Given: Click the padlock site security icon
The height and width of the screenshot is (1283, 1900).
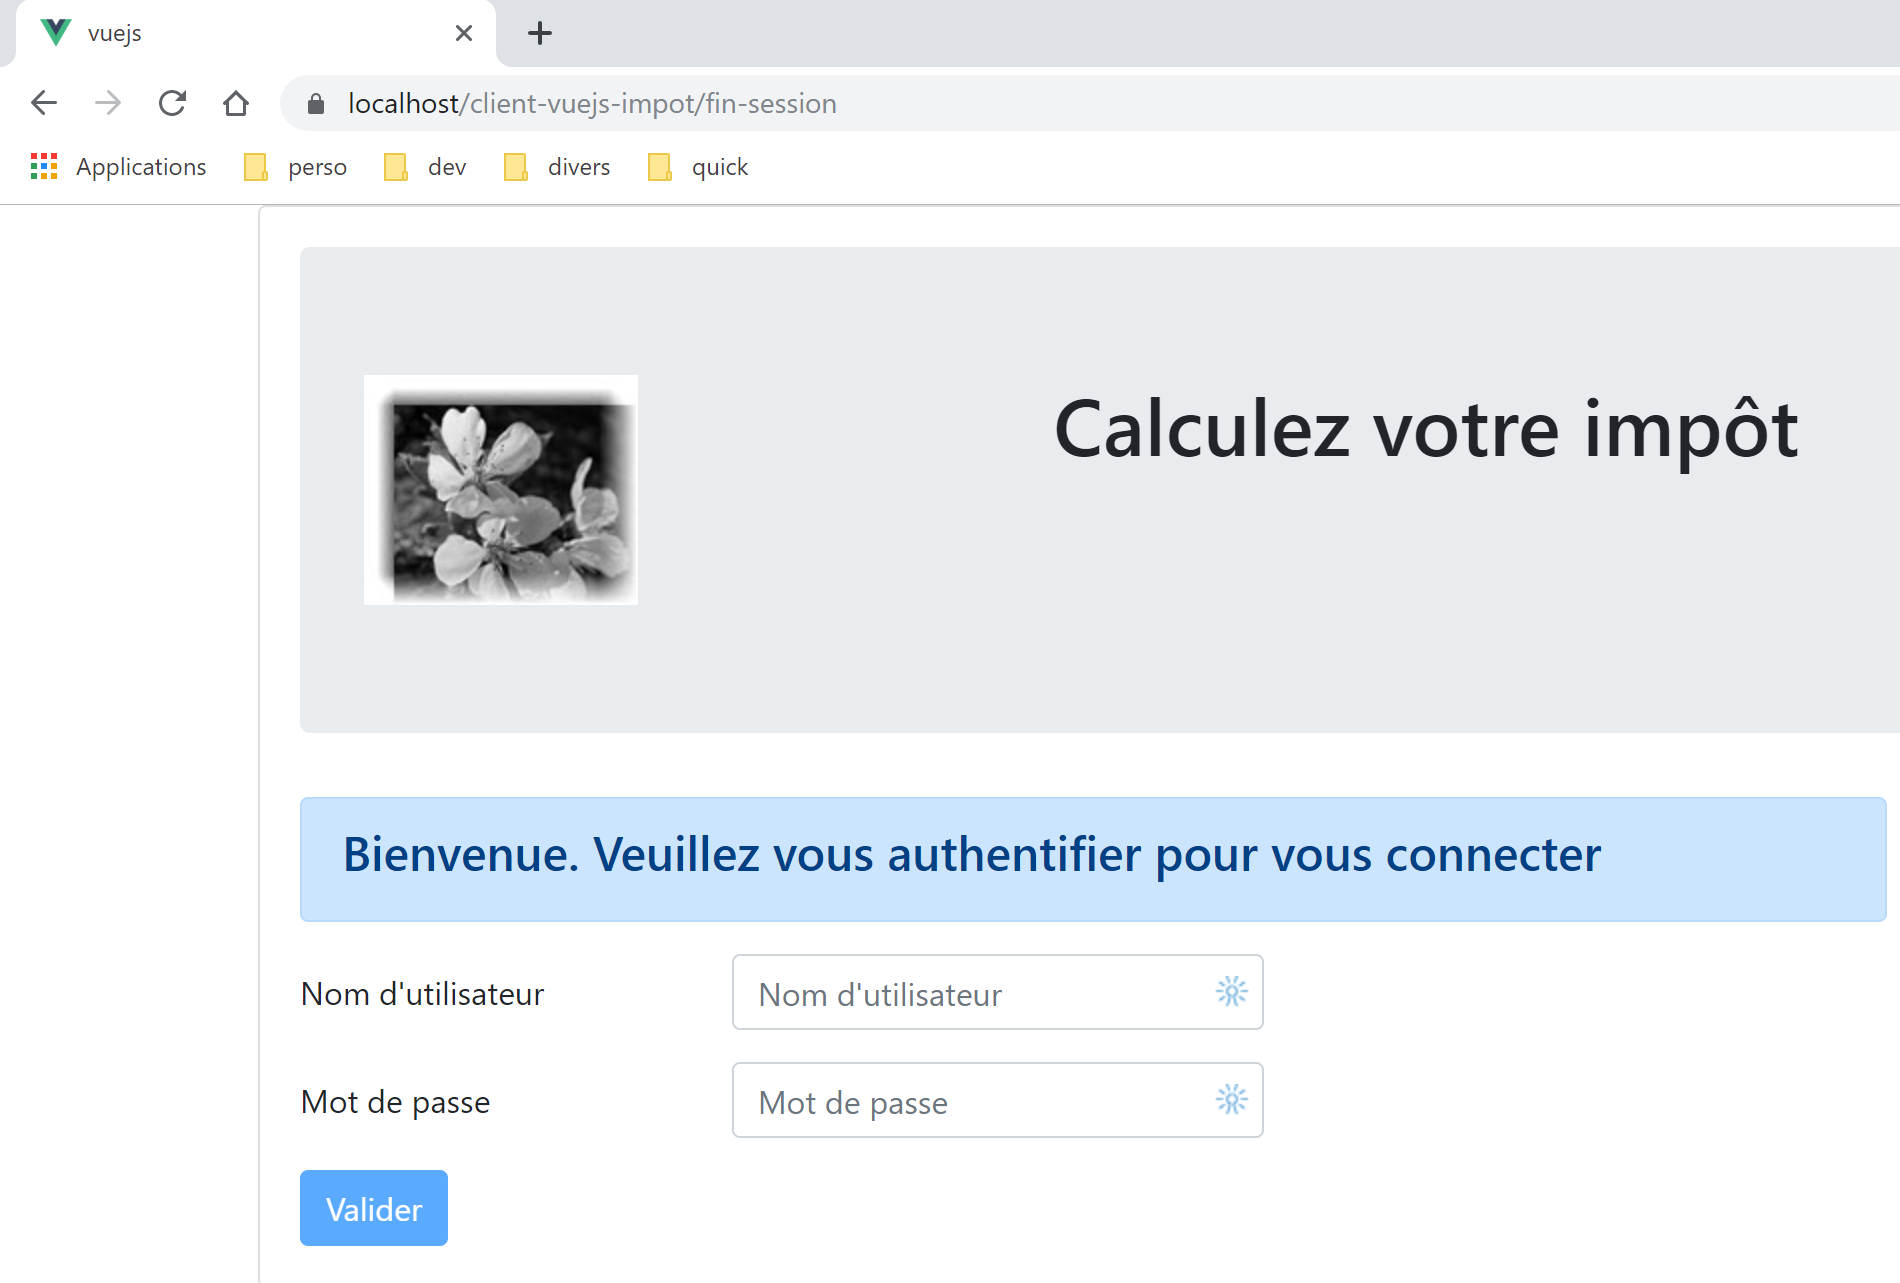Looking at the screenshot, I should point(316,104).
